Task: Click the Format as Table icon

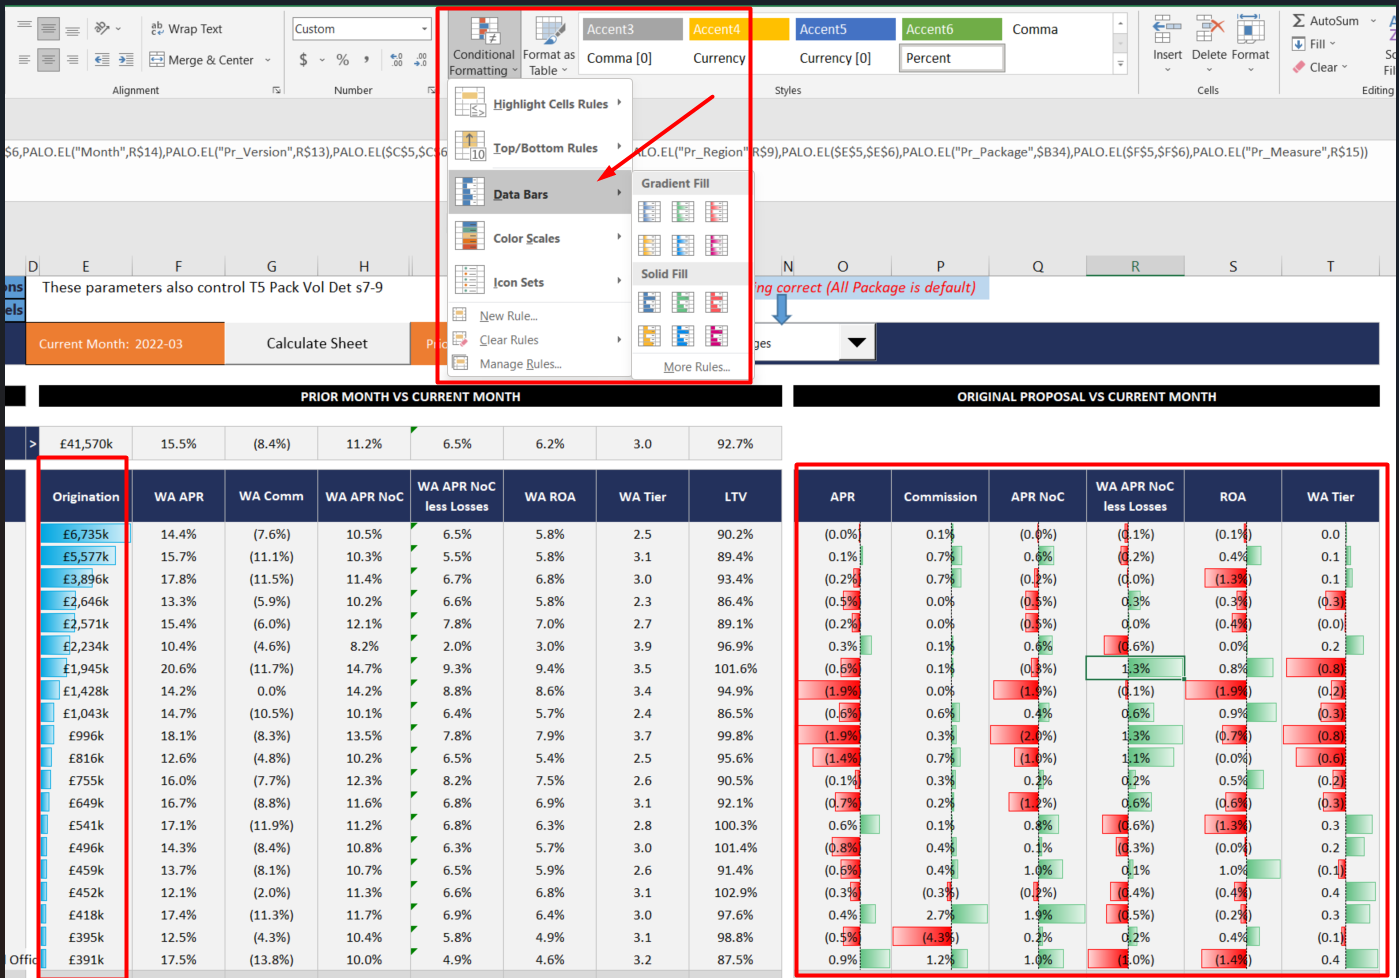Action: (x=550, y=47)
